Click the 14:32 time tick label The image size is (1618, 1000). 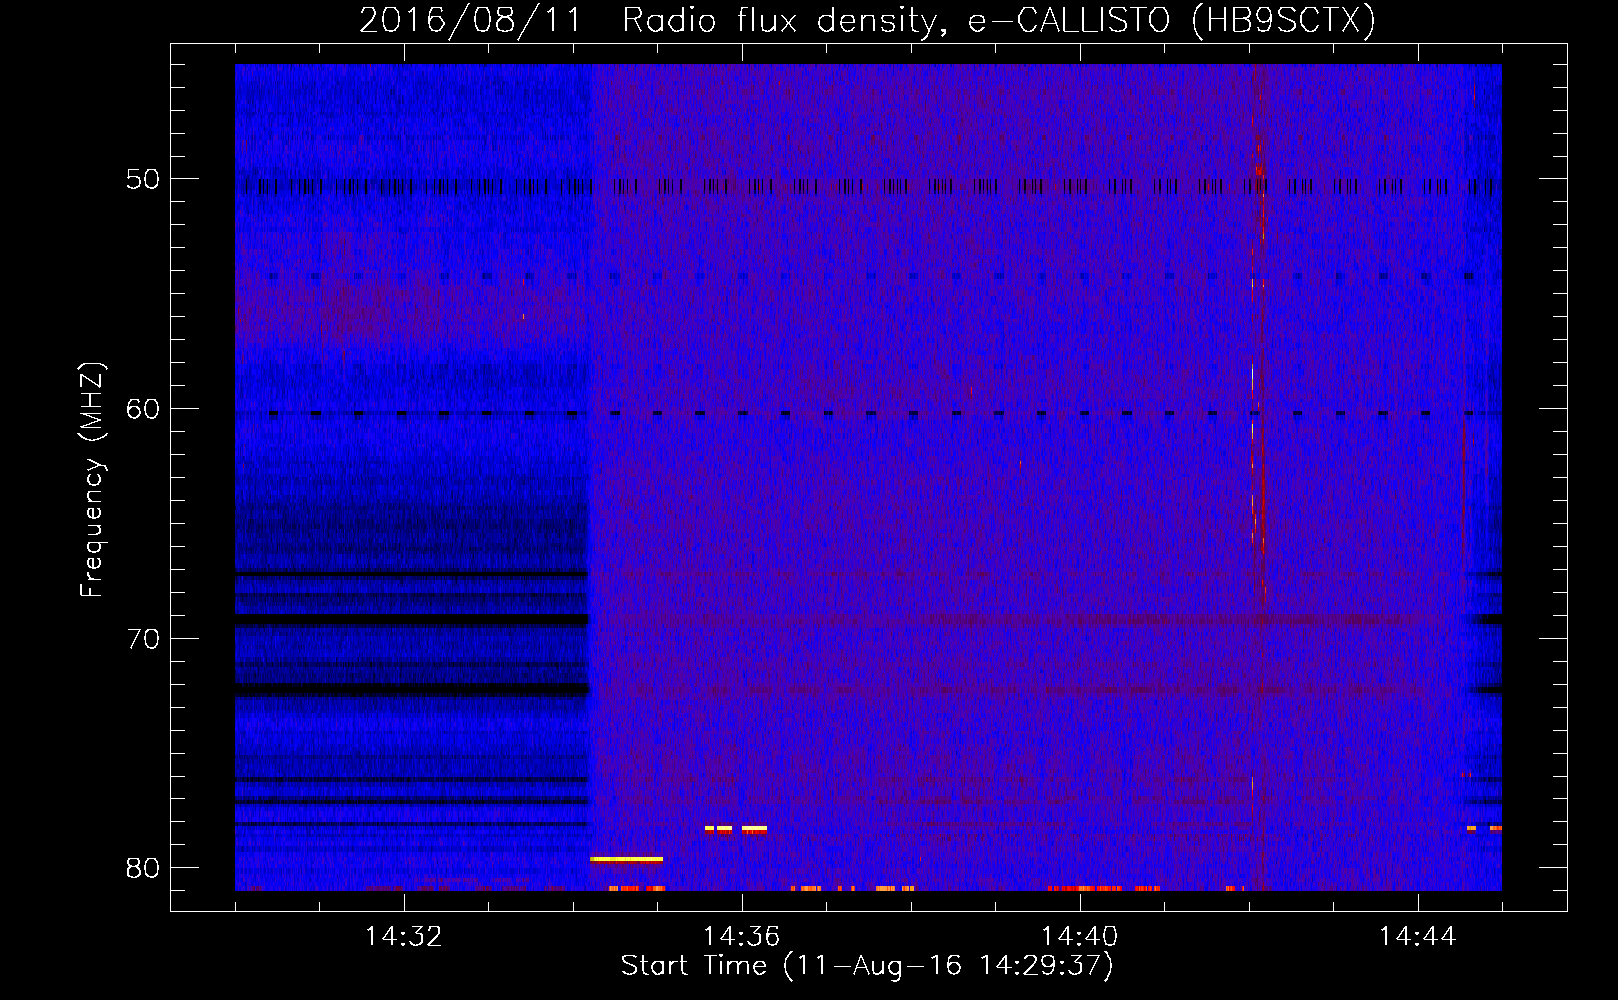click(x=403, y=936)
